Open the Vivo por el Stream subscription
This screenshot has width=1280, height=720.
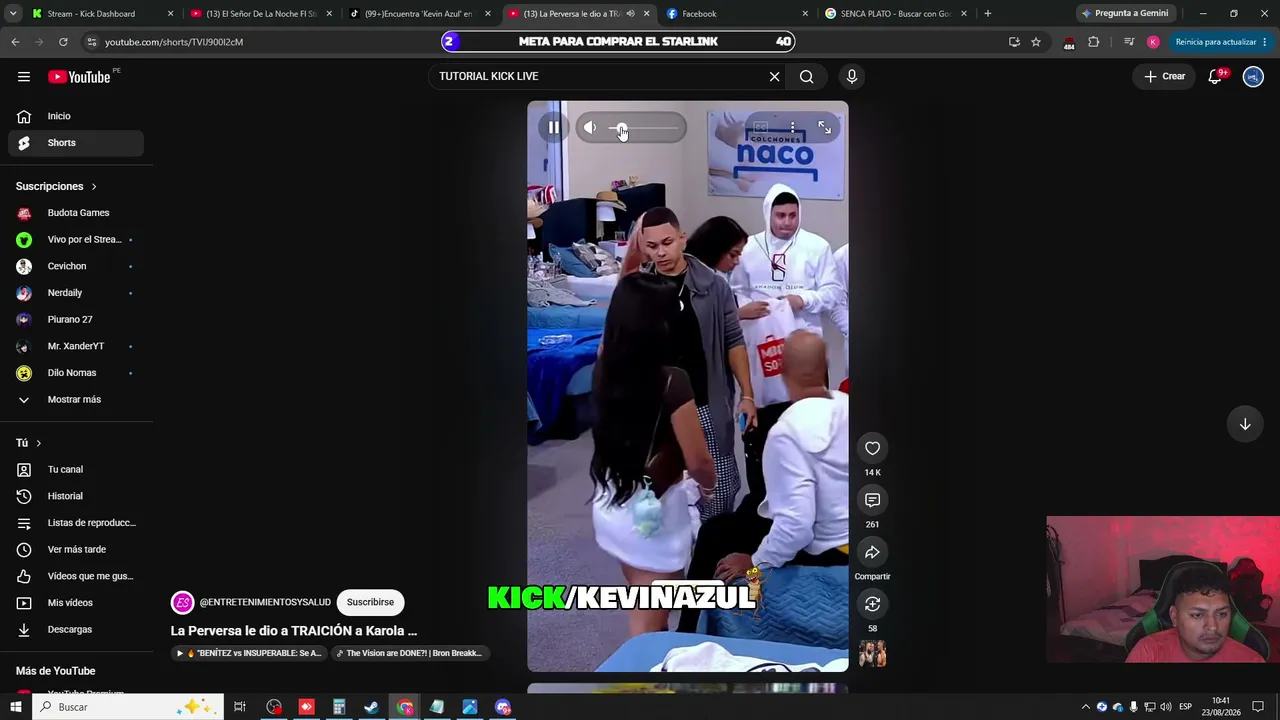[x=76, y=240]
